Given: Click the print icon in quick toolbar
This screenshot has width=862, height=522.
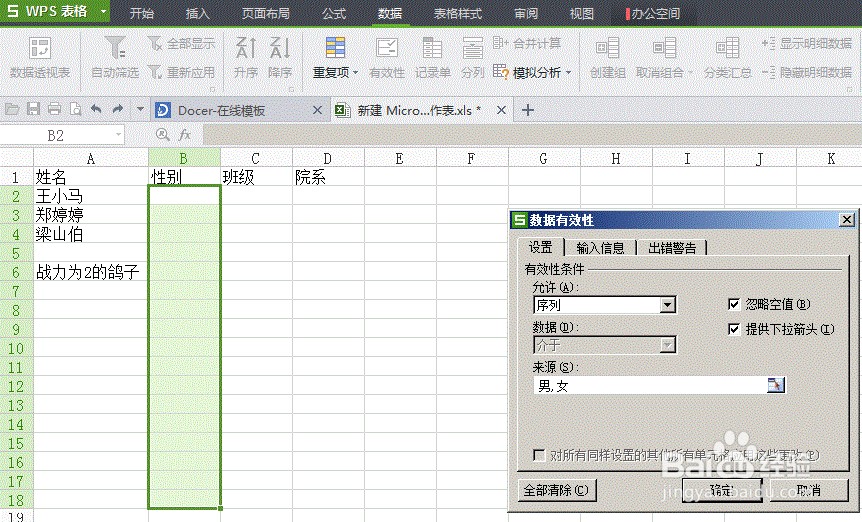Looking at the screenshot, I should (x=54, y=109).
